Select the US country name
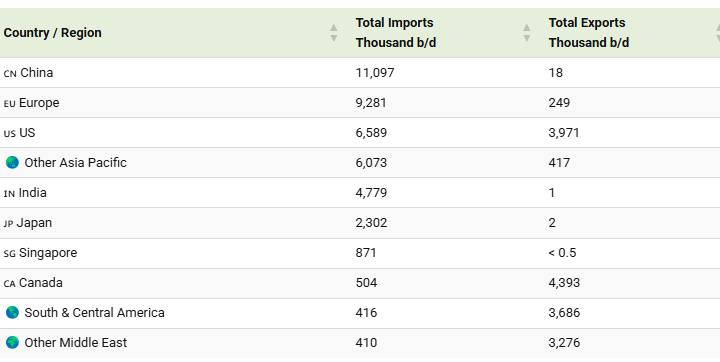 coord(27,133)
